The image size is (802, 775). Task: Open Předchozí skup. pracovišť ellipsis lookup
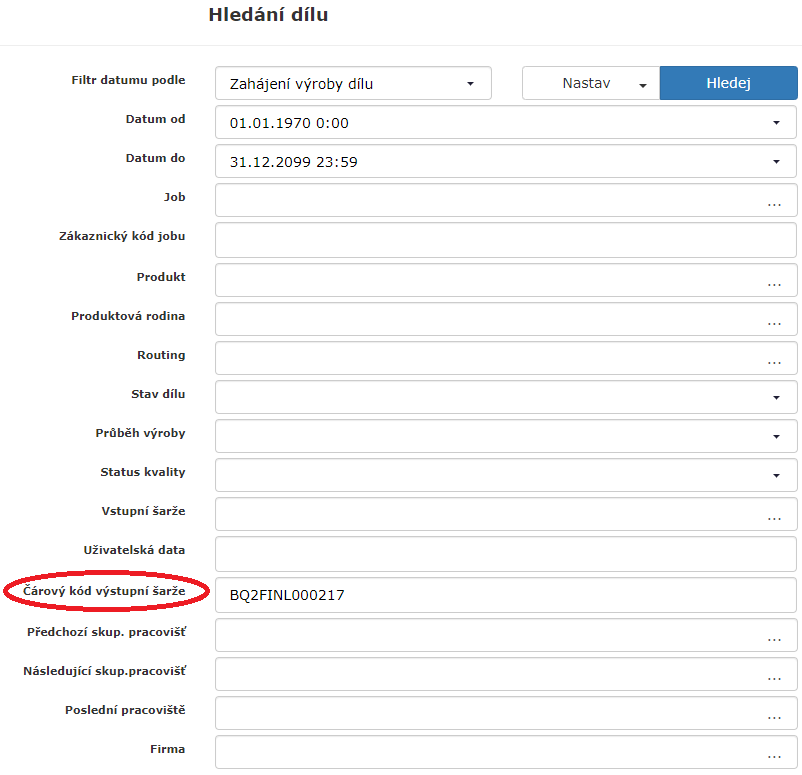point(774,636)
